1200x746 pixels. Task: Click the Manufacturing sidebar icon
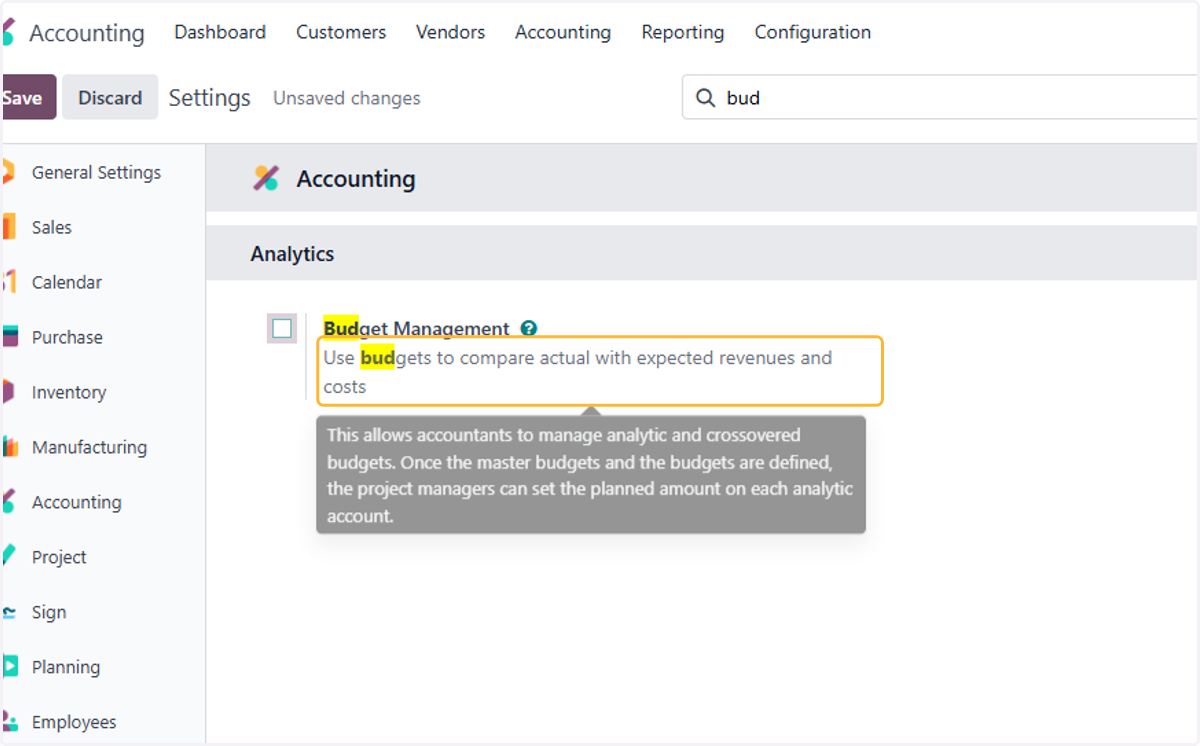coord(10,447)
